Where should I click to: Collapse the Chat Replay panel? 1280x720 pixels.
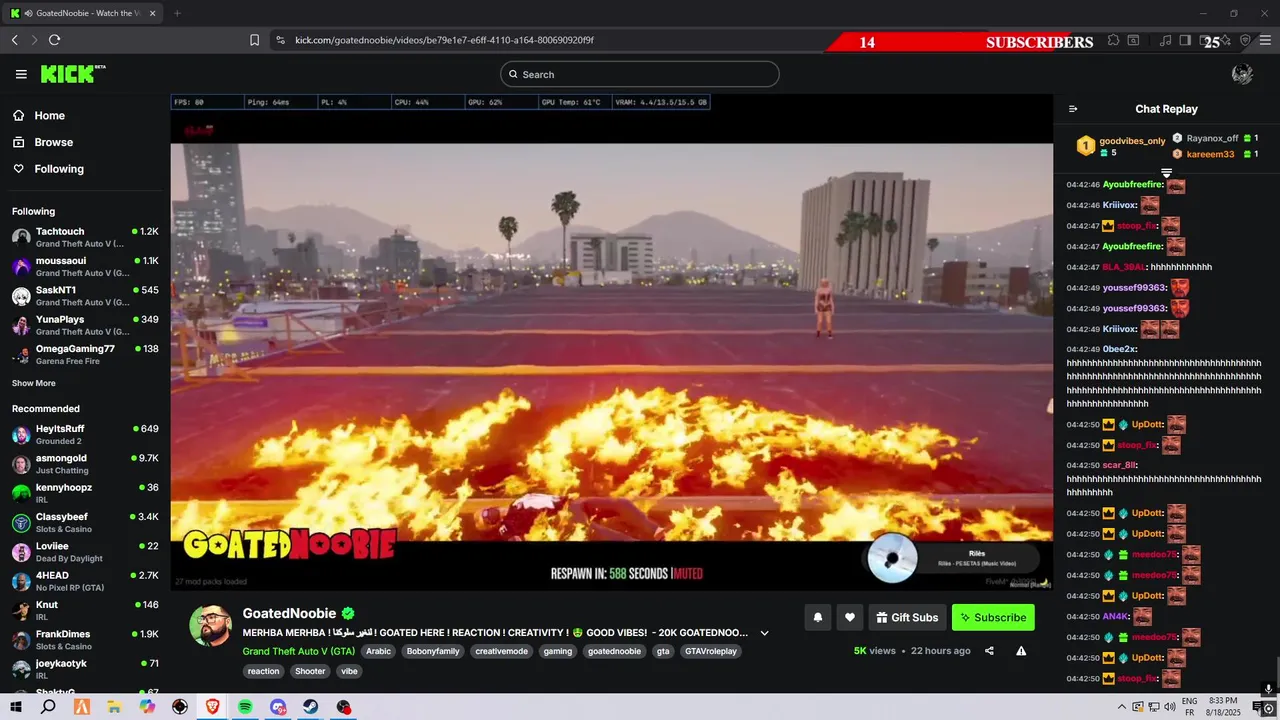click(x=1073, y=109)
